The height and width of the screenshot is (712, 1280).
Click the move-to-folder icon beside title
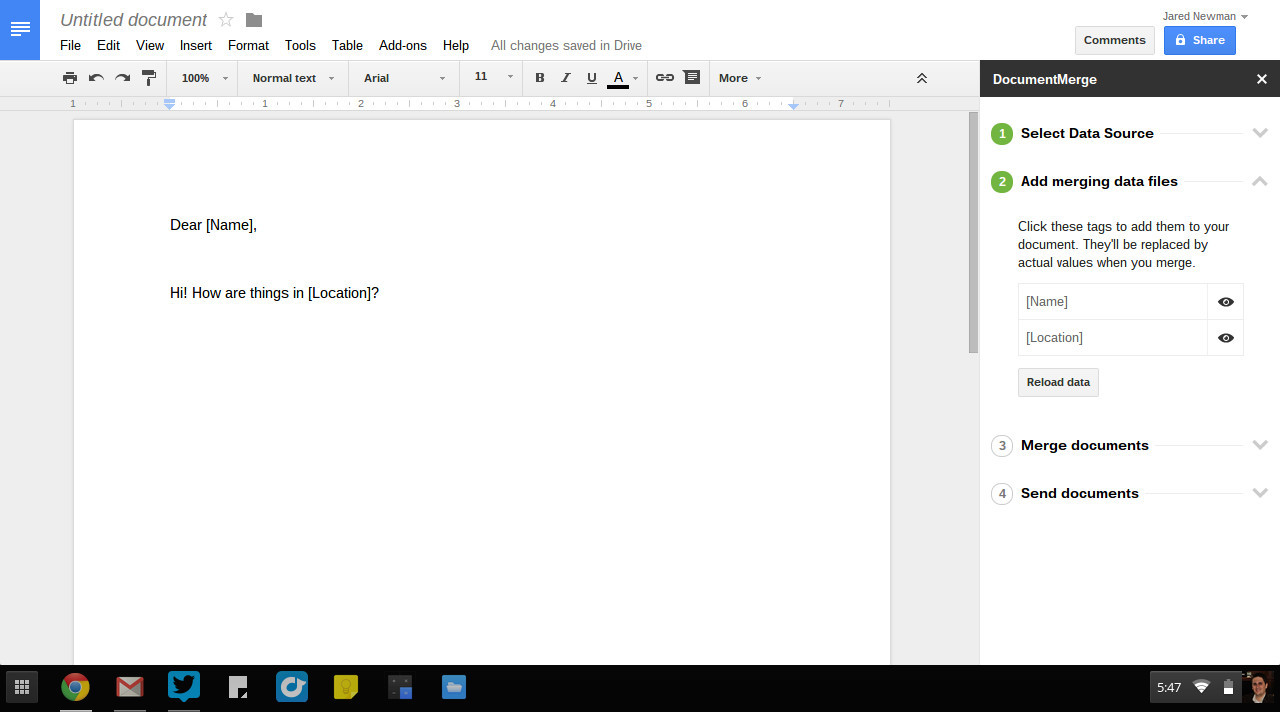(x=254, y=20)
